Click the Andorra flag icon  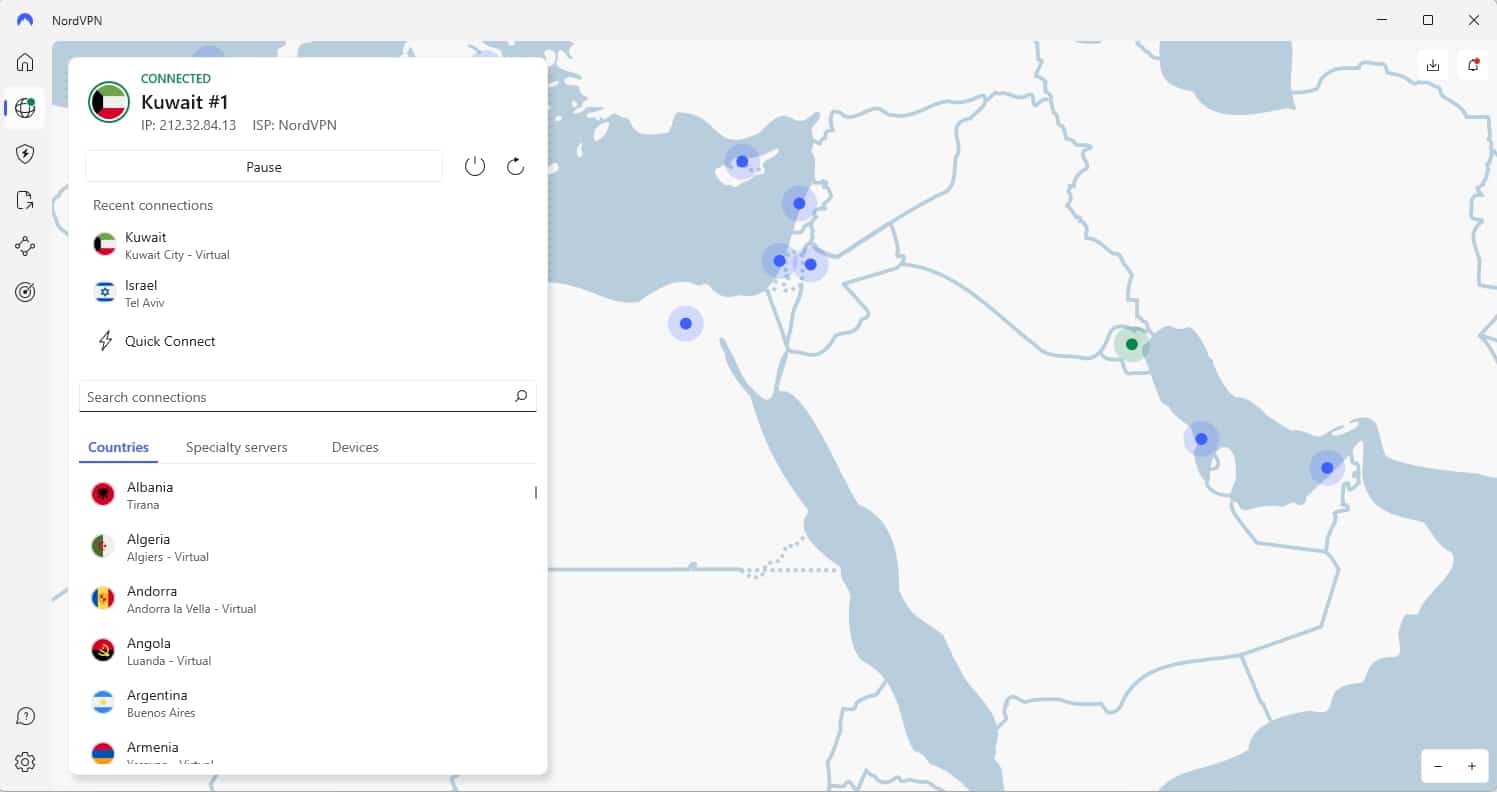[x=103, y=598]
